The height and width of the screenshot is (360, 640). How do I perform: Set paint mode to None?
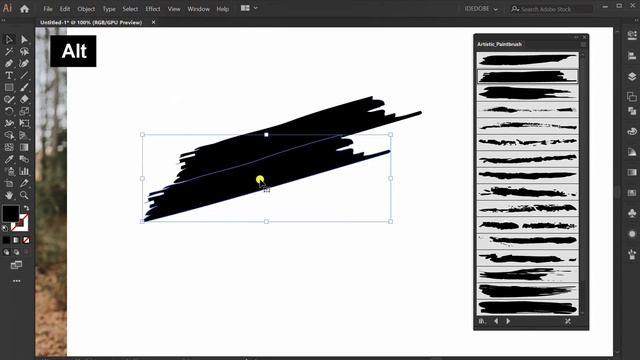[26, 240]
